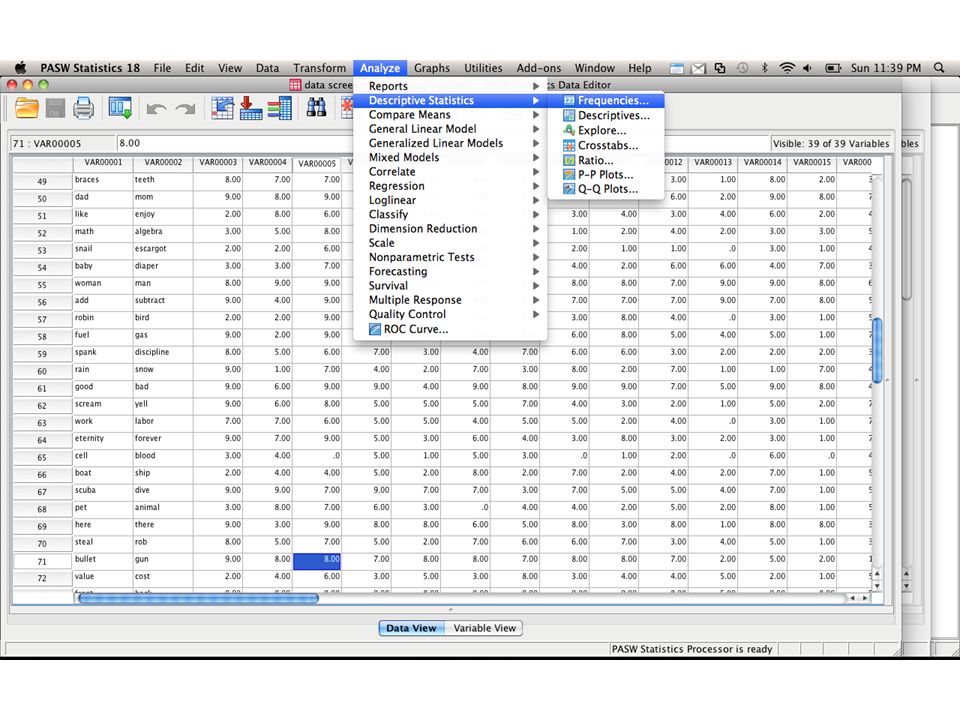Click the cell containing 'braces'
Viewport: 960px width, 720px height.
pyautogui.click(x=103, y=180)
